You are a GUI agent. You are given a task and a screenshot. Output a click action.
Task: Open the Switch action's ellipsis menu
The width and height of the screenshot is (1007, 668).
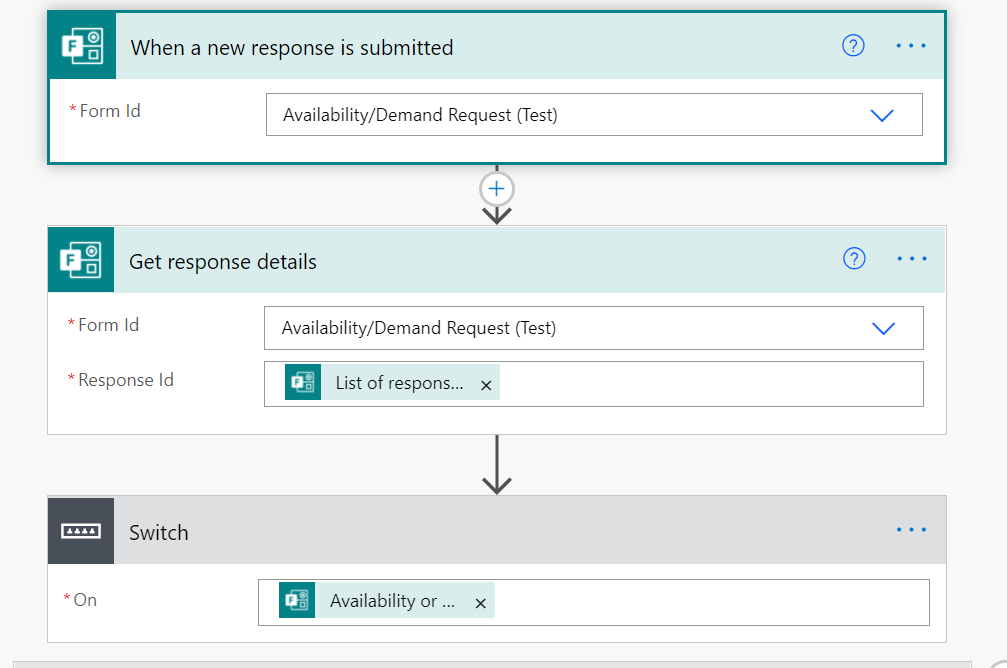[911, 532]
